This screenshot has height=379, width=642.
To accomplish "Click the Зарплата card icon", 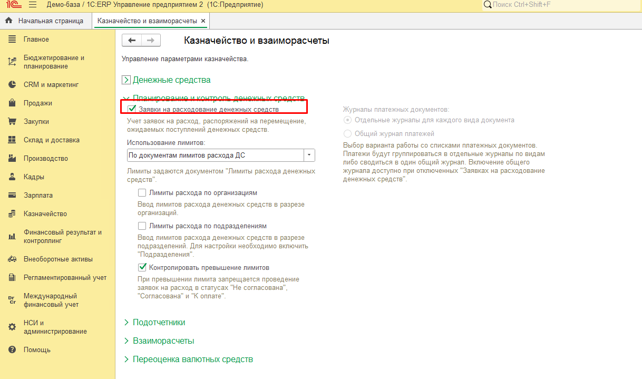I will (12, 195).
